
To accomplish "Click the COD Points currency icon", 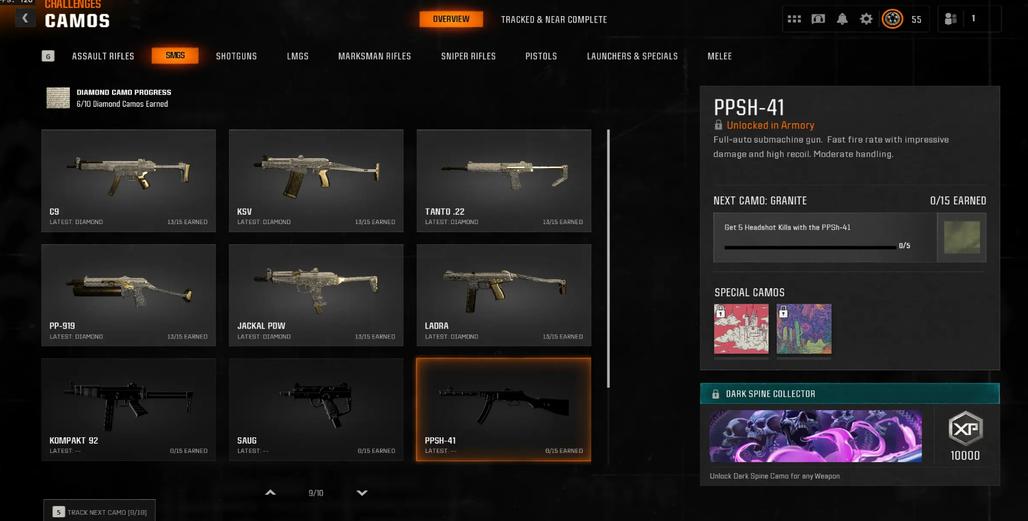I will click(x=818, y=19).
